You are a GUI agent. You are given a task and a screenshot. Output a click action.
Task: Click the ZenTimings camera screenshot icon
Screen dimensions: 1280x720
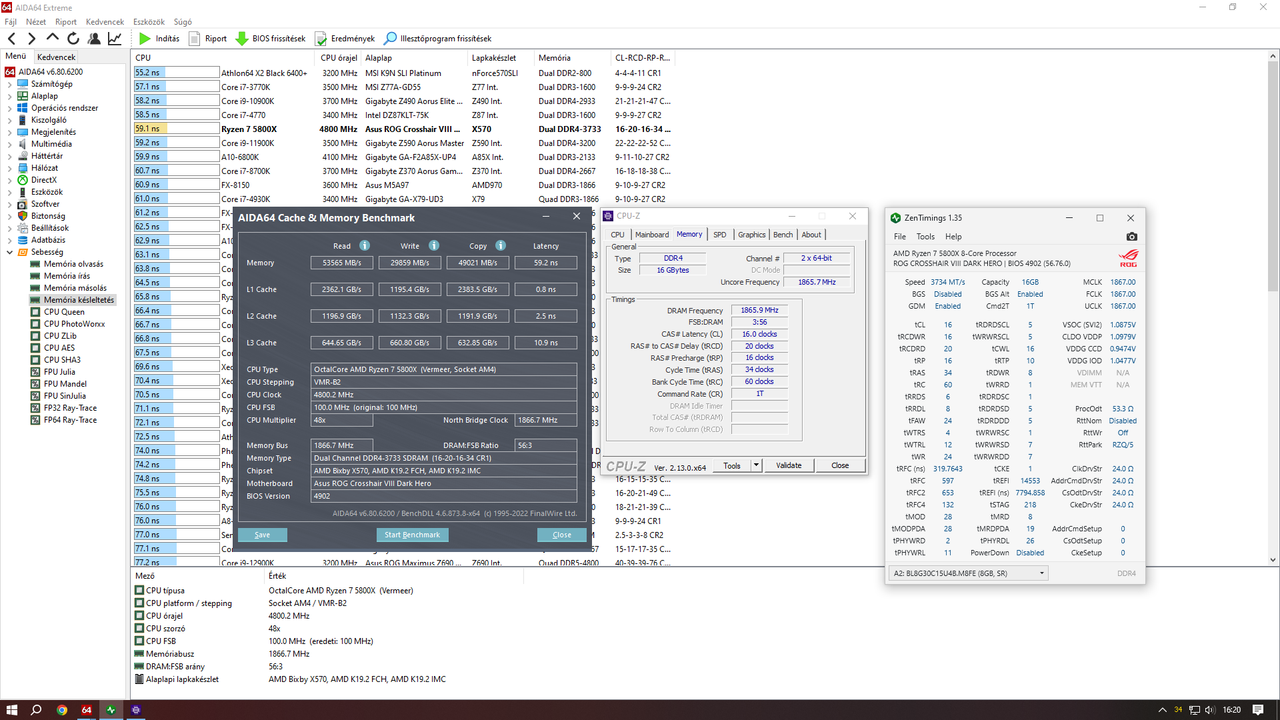pyautogui.click(x=1131, y=237)
